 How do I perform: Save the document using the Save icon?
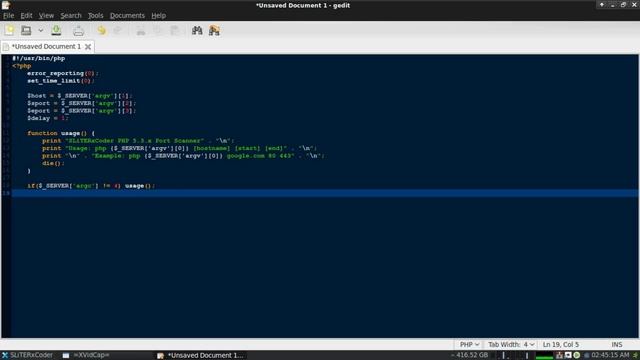(x=56, y=30)
